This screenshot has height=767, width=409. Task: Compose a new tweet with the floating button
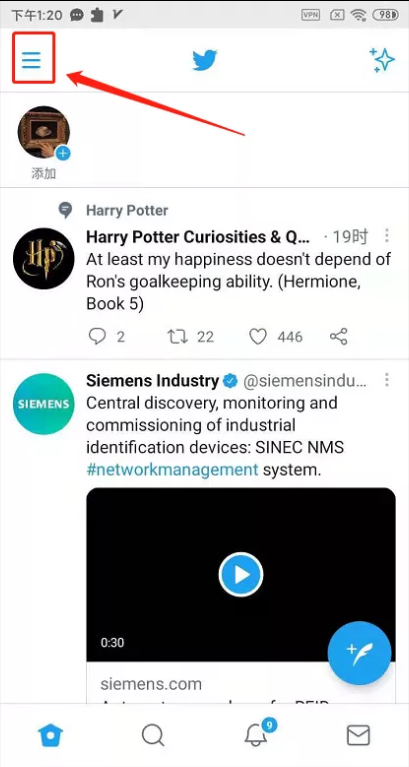360,653
